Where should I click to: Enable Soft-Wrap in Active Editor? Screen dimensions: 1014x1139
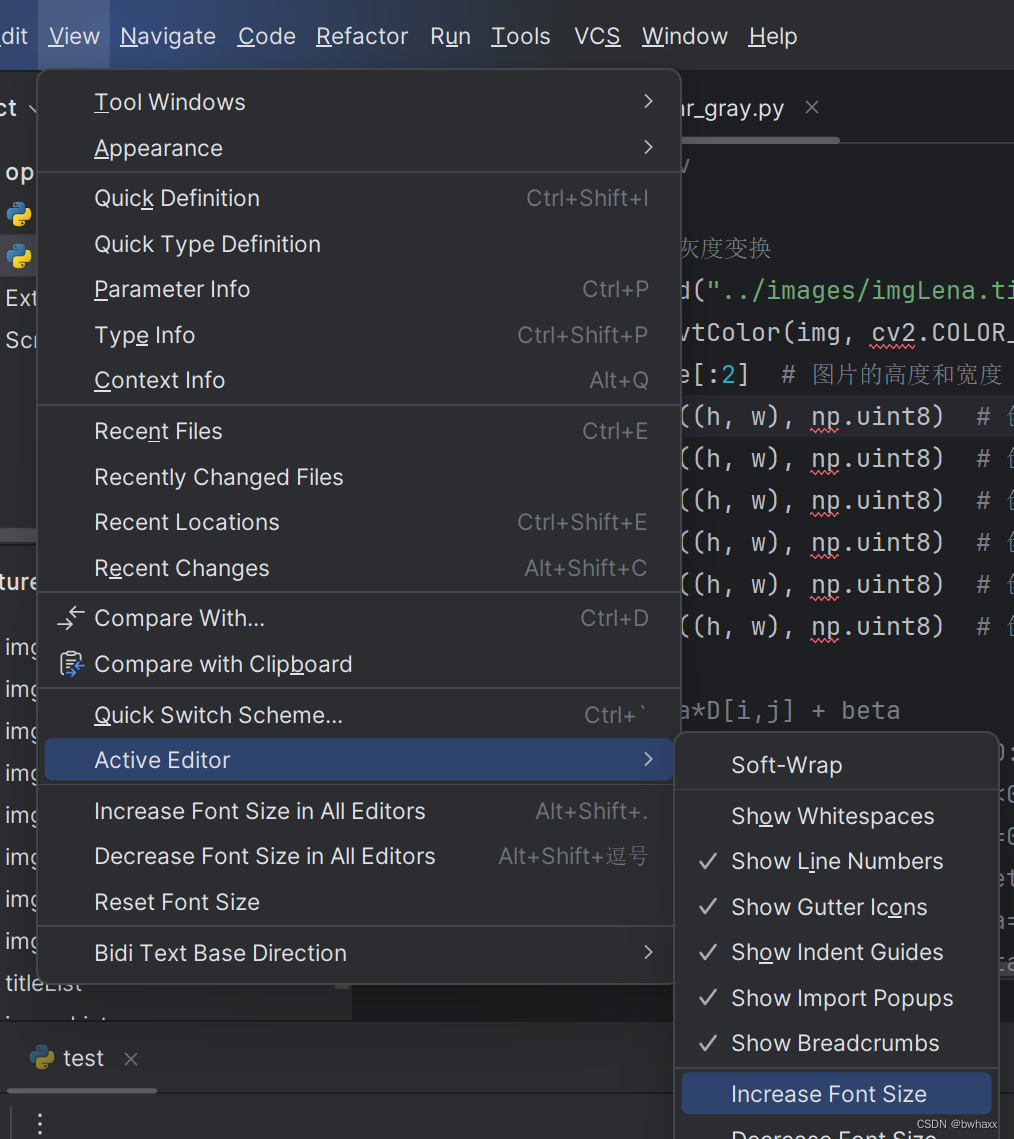786,765
